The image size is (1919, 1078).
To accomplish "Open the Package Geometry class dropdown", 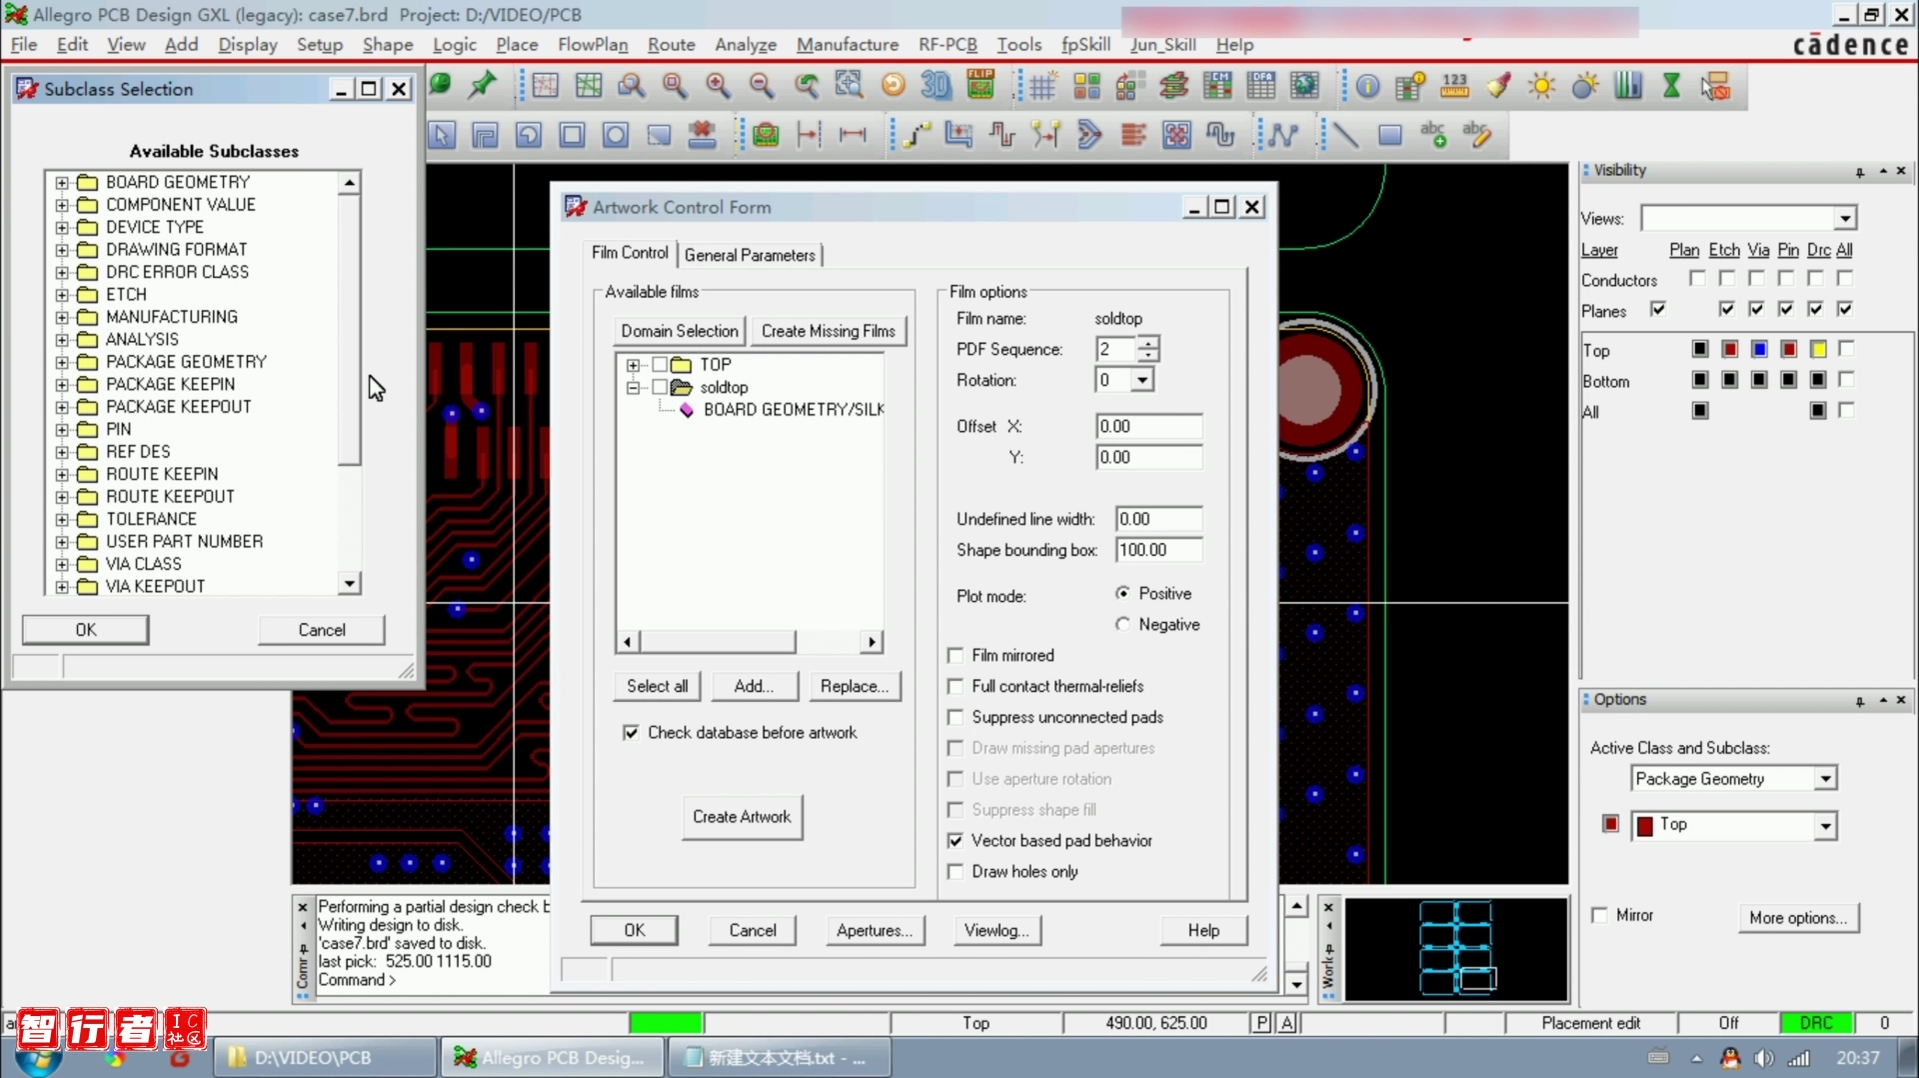I will 1825,779.
